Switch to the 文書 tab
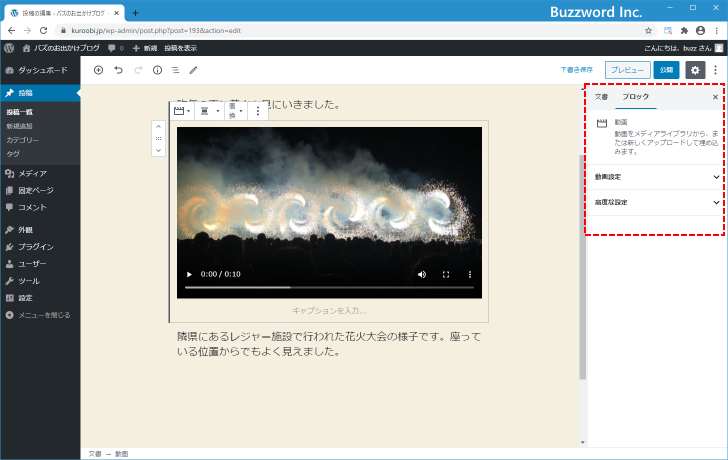This screenshot has width=728, height=460. tap(601, 97)
